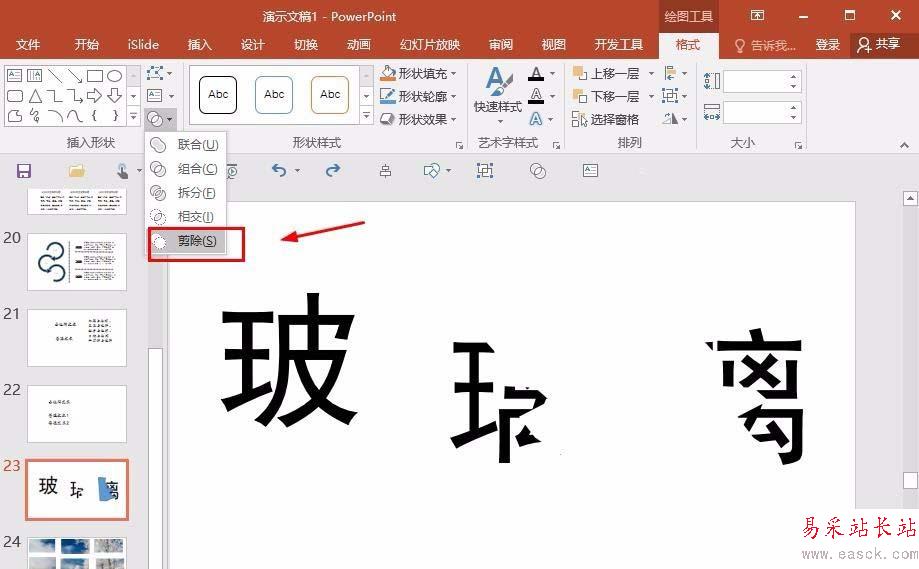The width and height of the screenshot is (919, 569).
Task: Open the 文件 File tab
Action: 28,45
